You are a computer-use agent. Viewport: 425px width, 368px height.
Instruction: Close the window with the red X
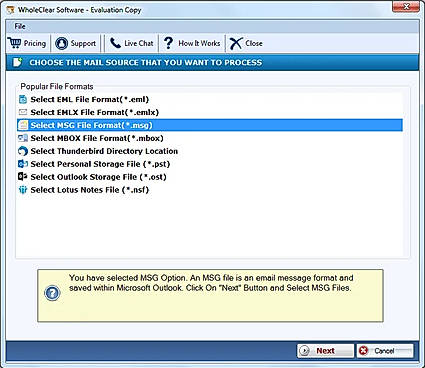tap(406, 6)
